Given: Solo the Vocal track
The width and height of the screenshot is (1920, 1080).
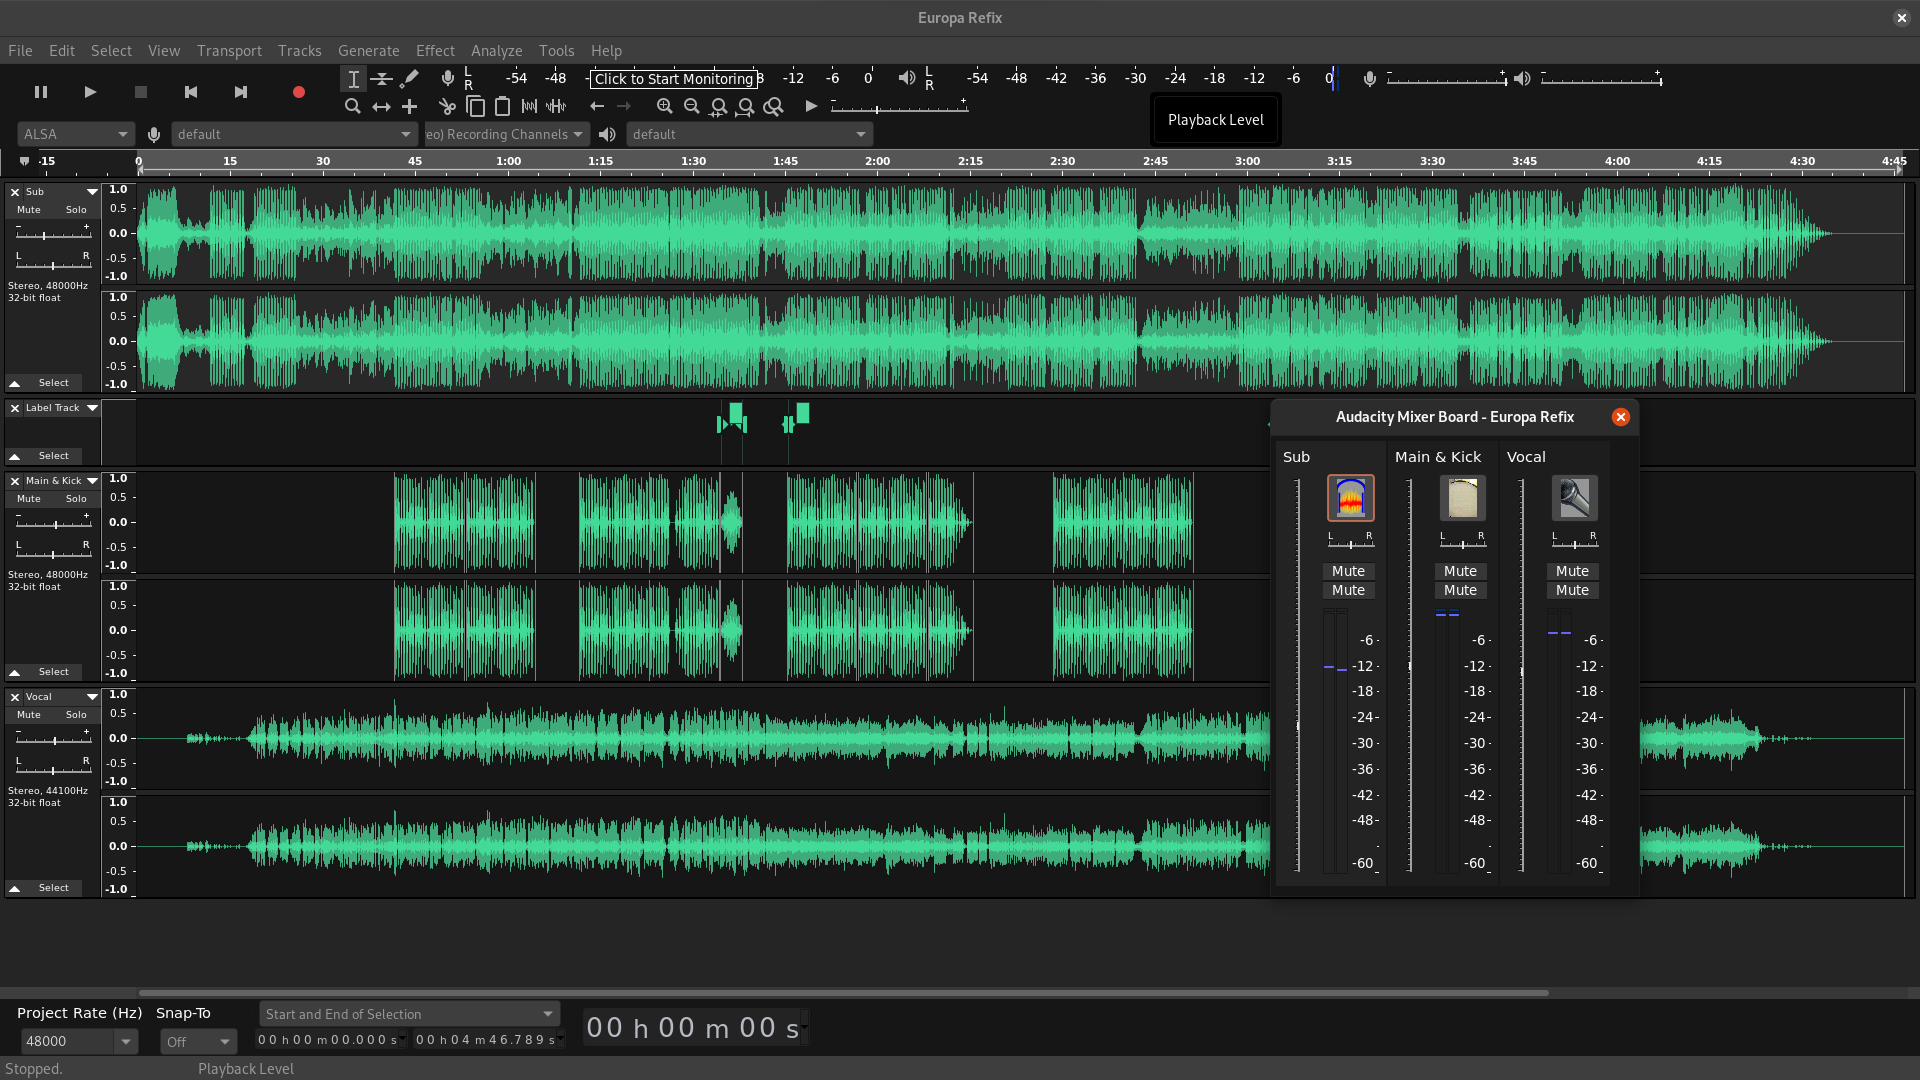Looking at the screenshot, I should [75, 714].
